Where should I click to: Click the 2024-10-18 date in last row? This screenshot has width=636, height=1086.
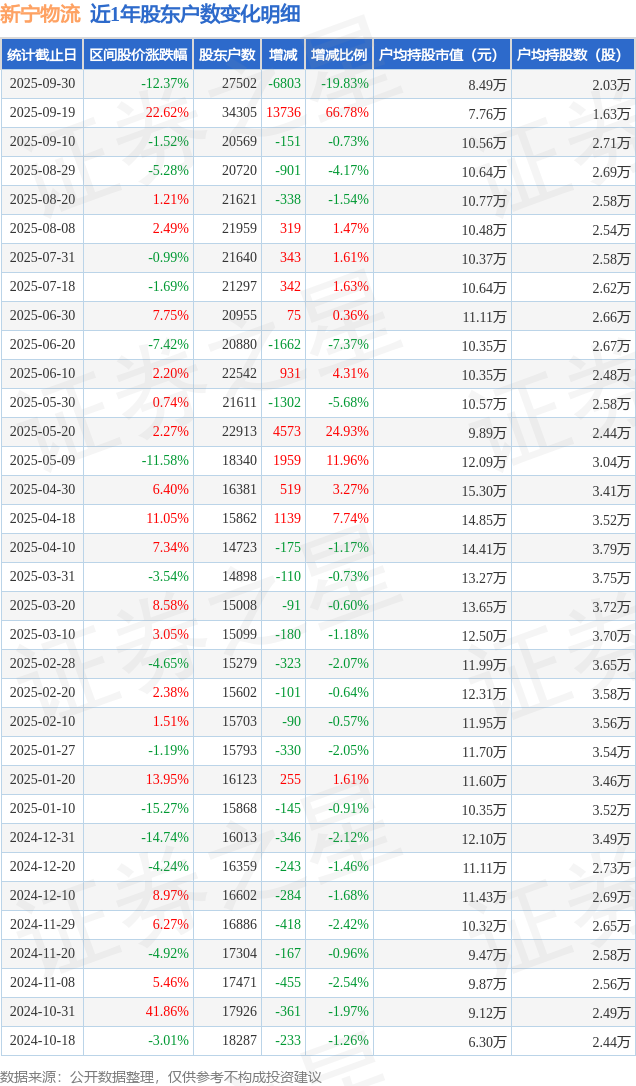point(42,1041)
